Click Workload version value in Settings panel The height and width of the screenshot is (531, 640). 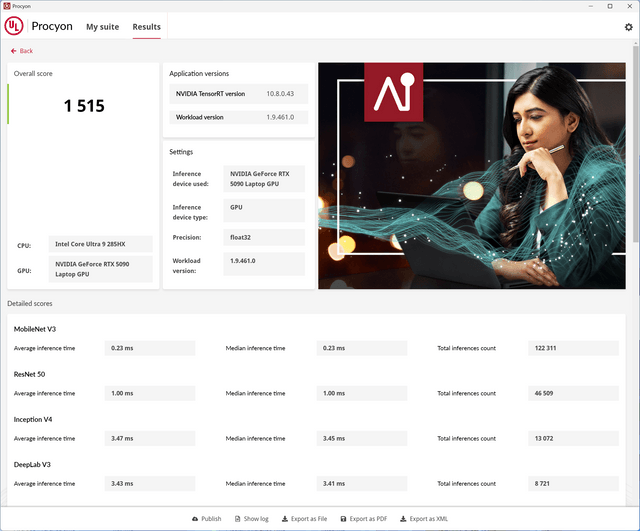(264, 264)
